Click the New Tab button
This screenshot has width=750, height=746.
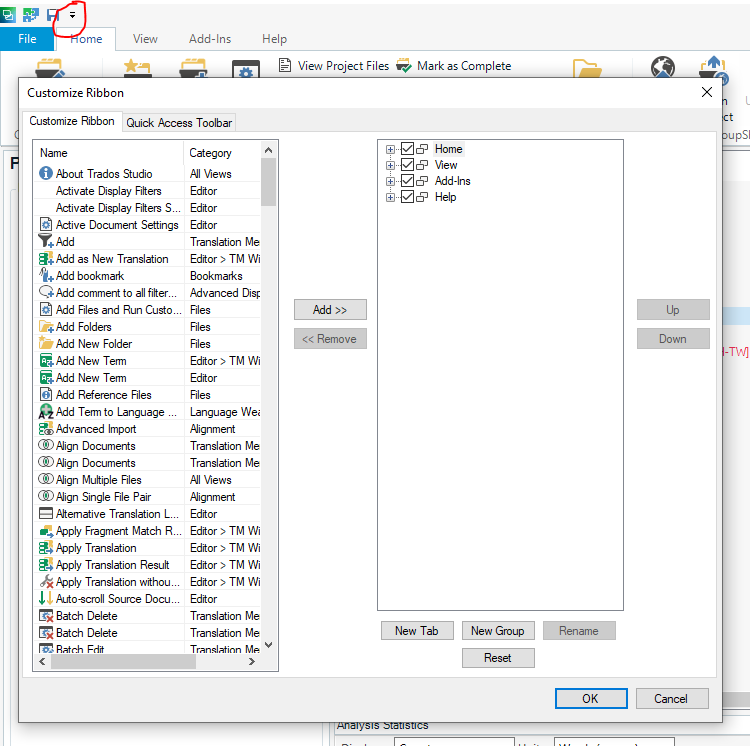[x=417, y=631]
